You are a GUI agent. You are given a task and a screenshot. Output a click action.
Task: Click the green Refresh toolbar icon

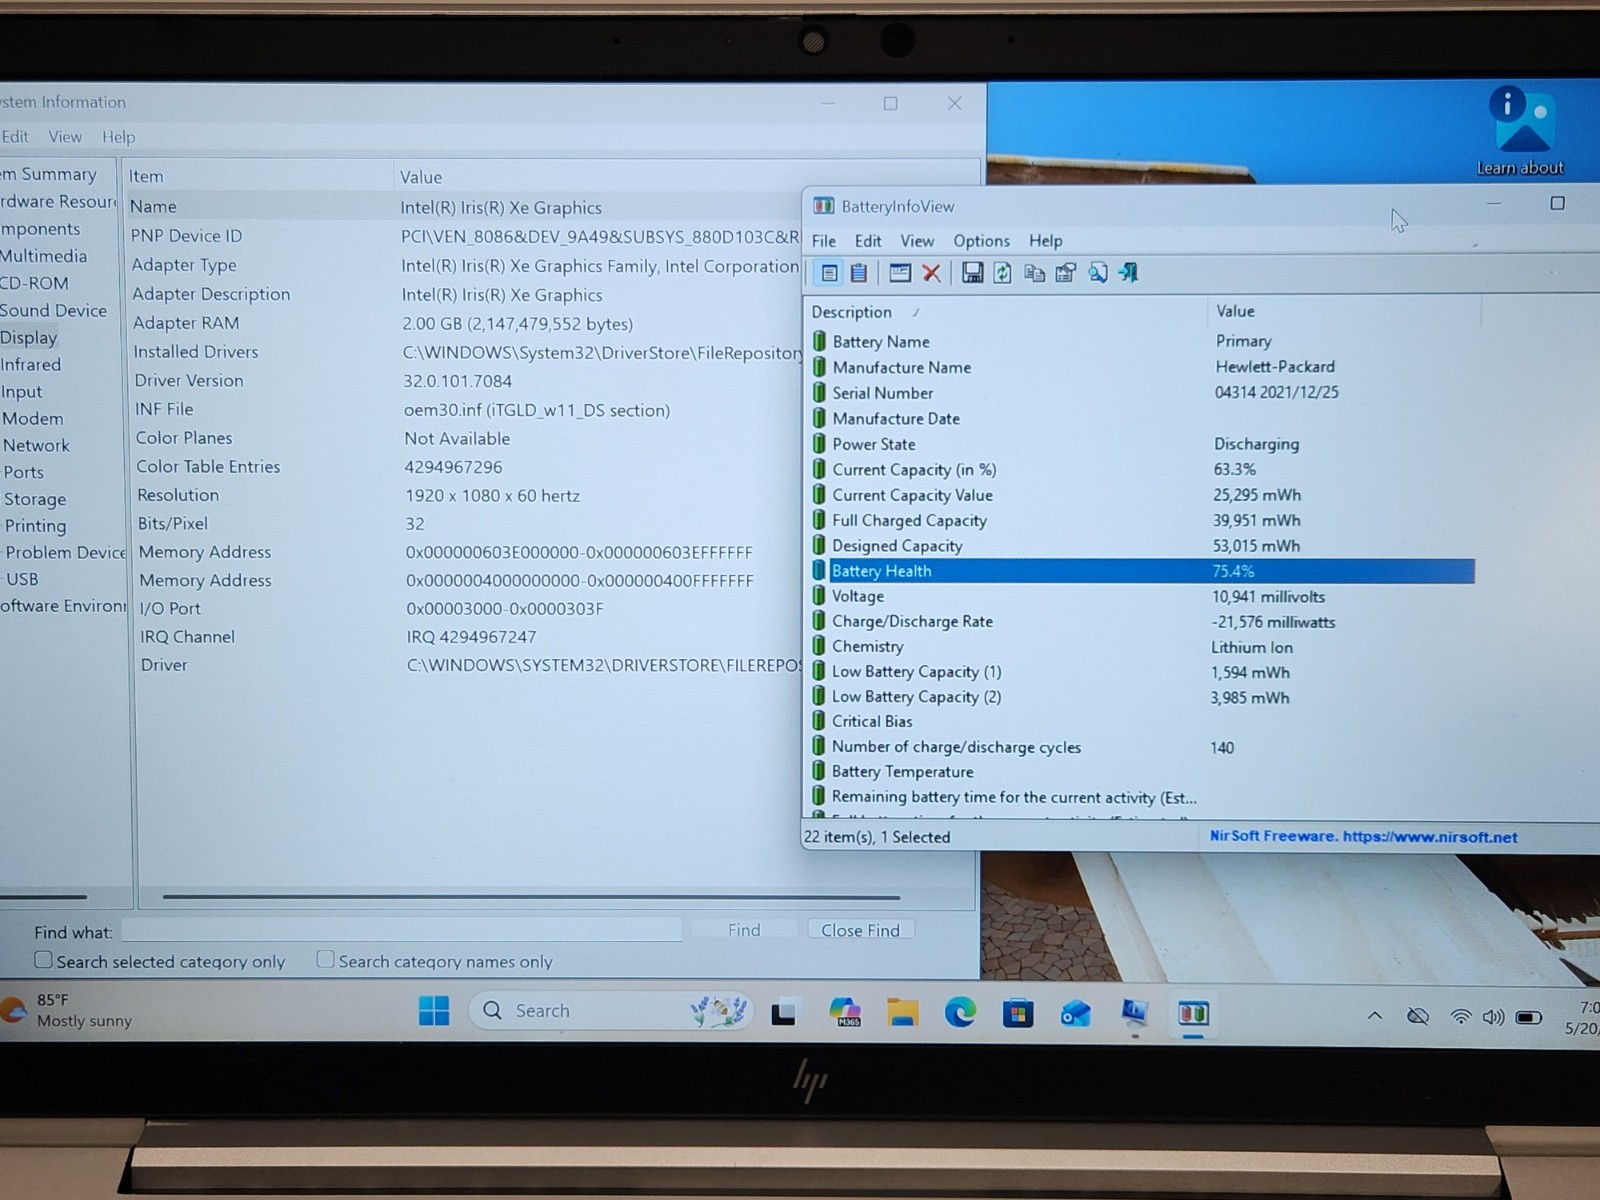pos(1002,273)
